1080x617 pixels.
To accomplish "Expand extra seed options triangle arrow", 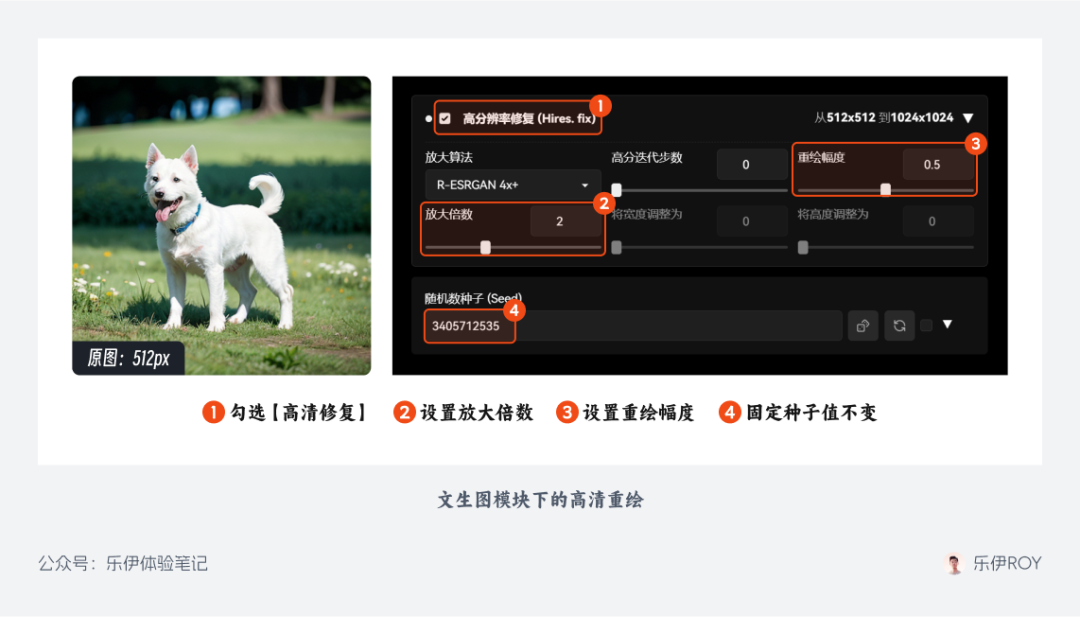I will (947, 324).
